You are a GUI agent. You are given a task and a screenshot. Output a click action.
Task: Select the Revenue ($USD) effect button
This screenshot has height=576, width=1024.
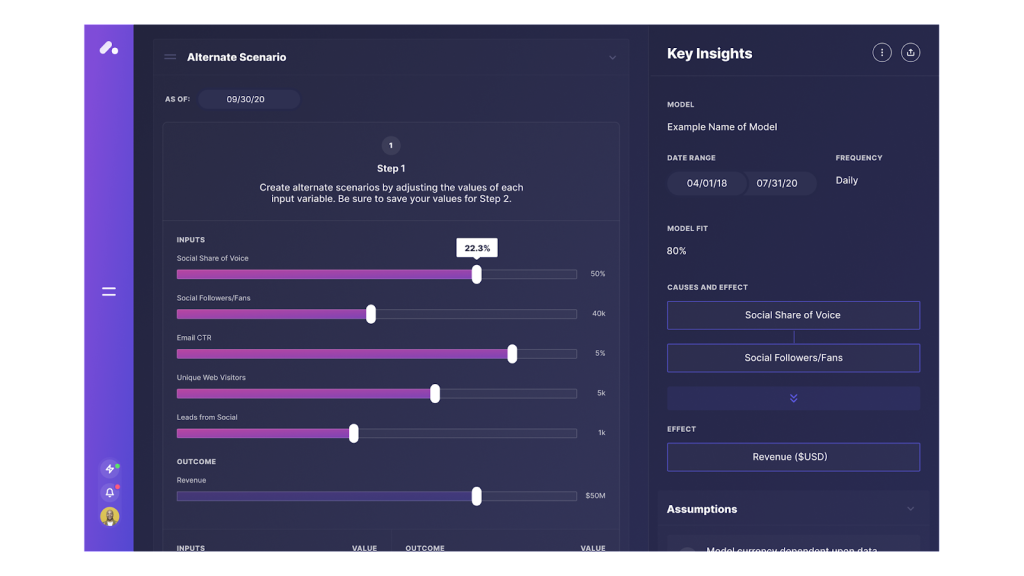tap(793, 457)
